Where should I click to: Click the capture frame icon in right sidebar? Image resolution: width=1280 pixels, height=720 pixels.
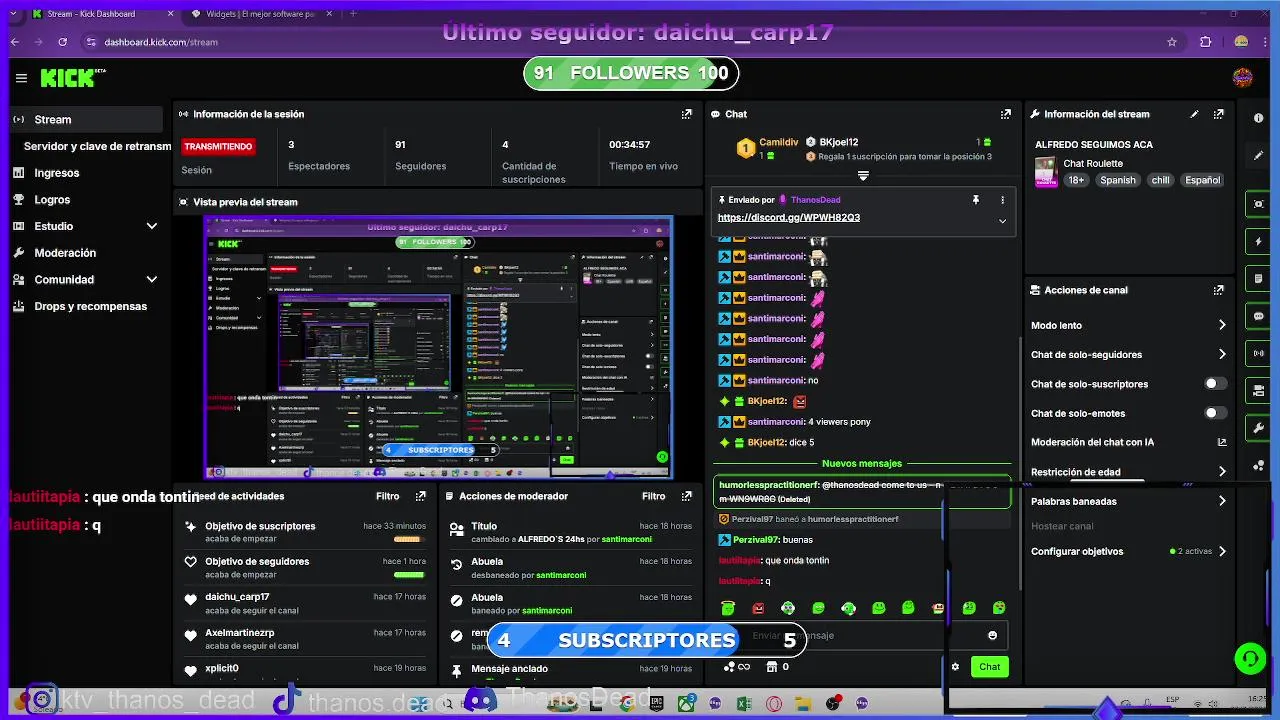tap(1258, 204)
